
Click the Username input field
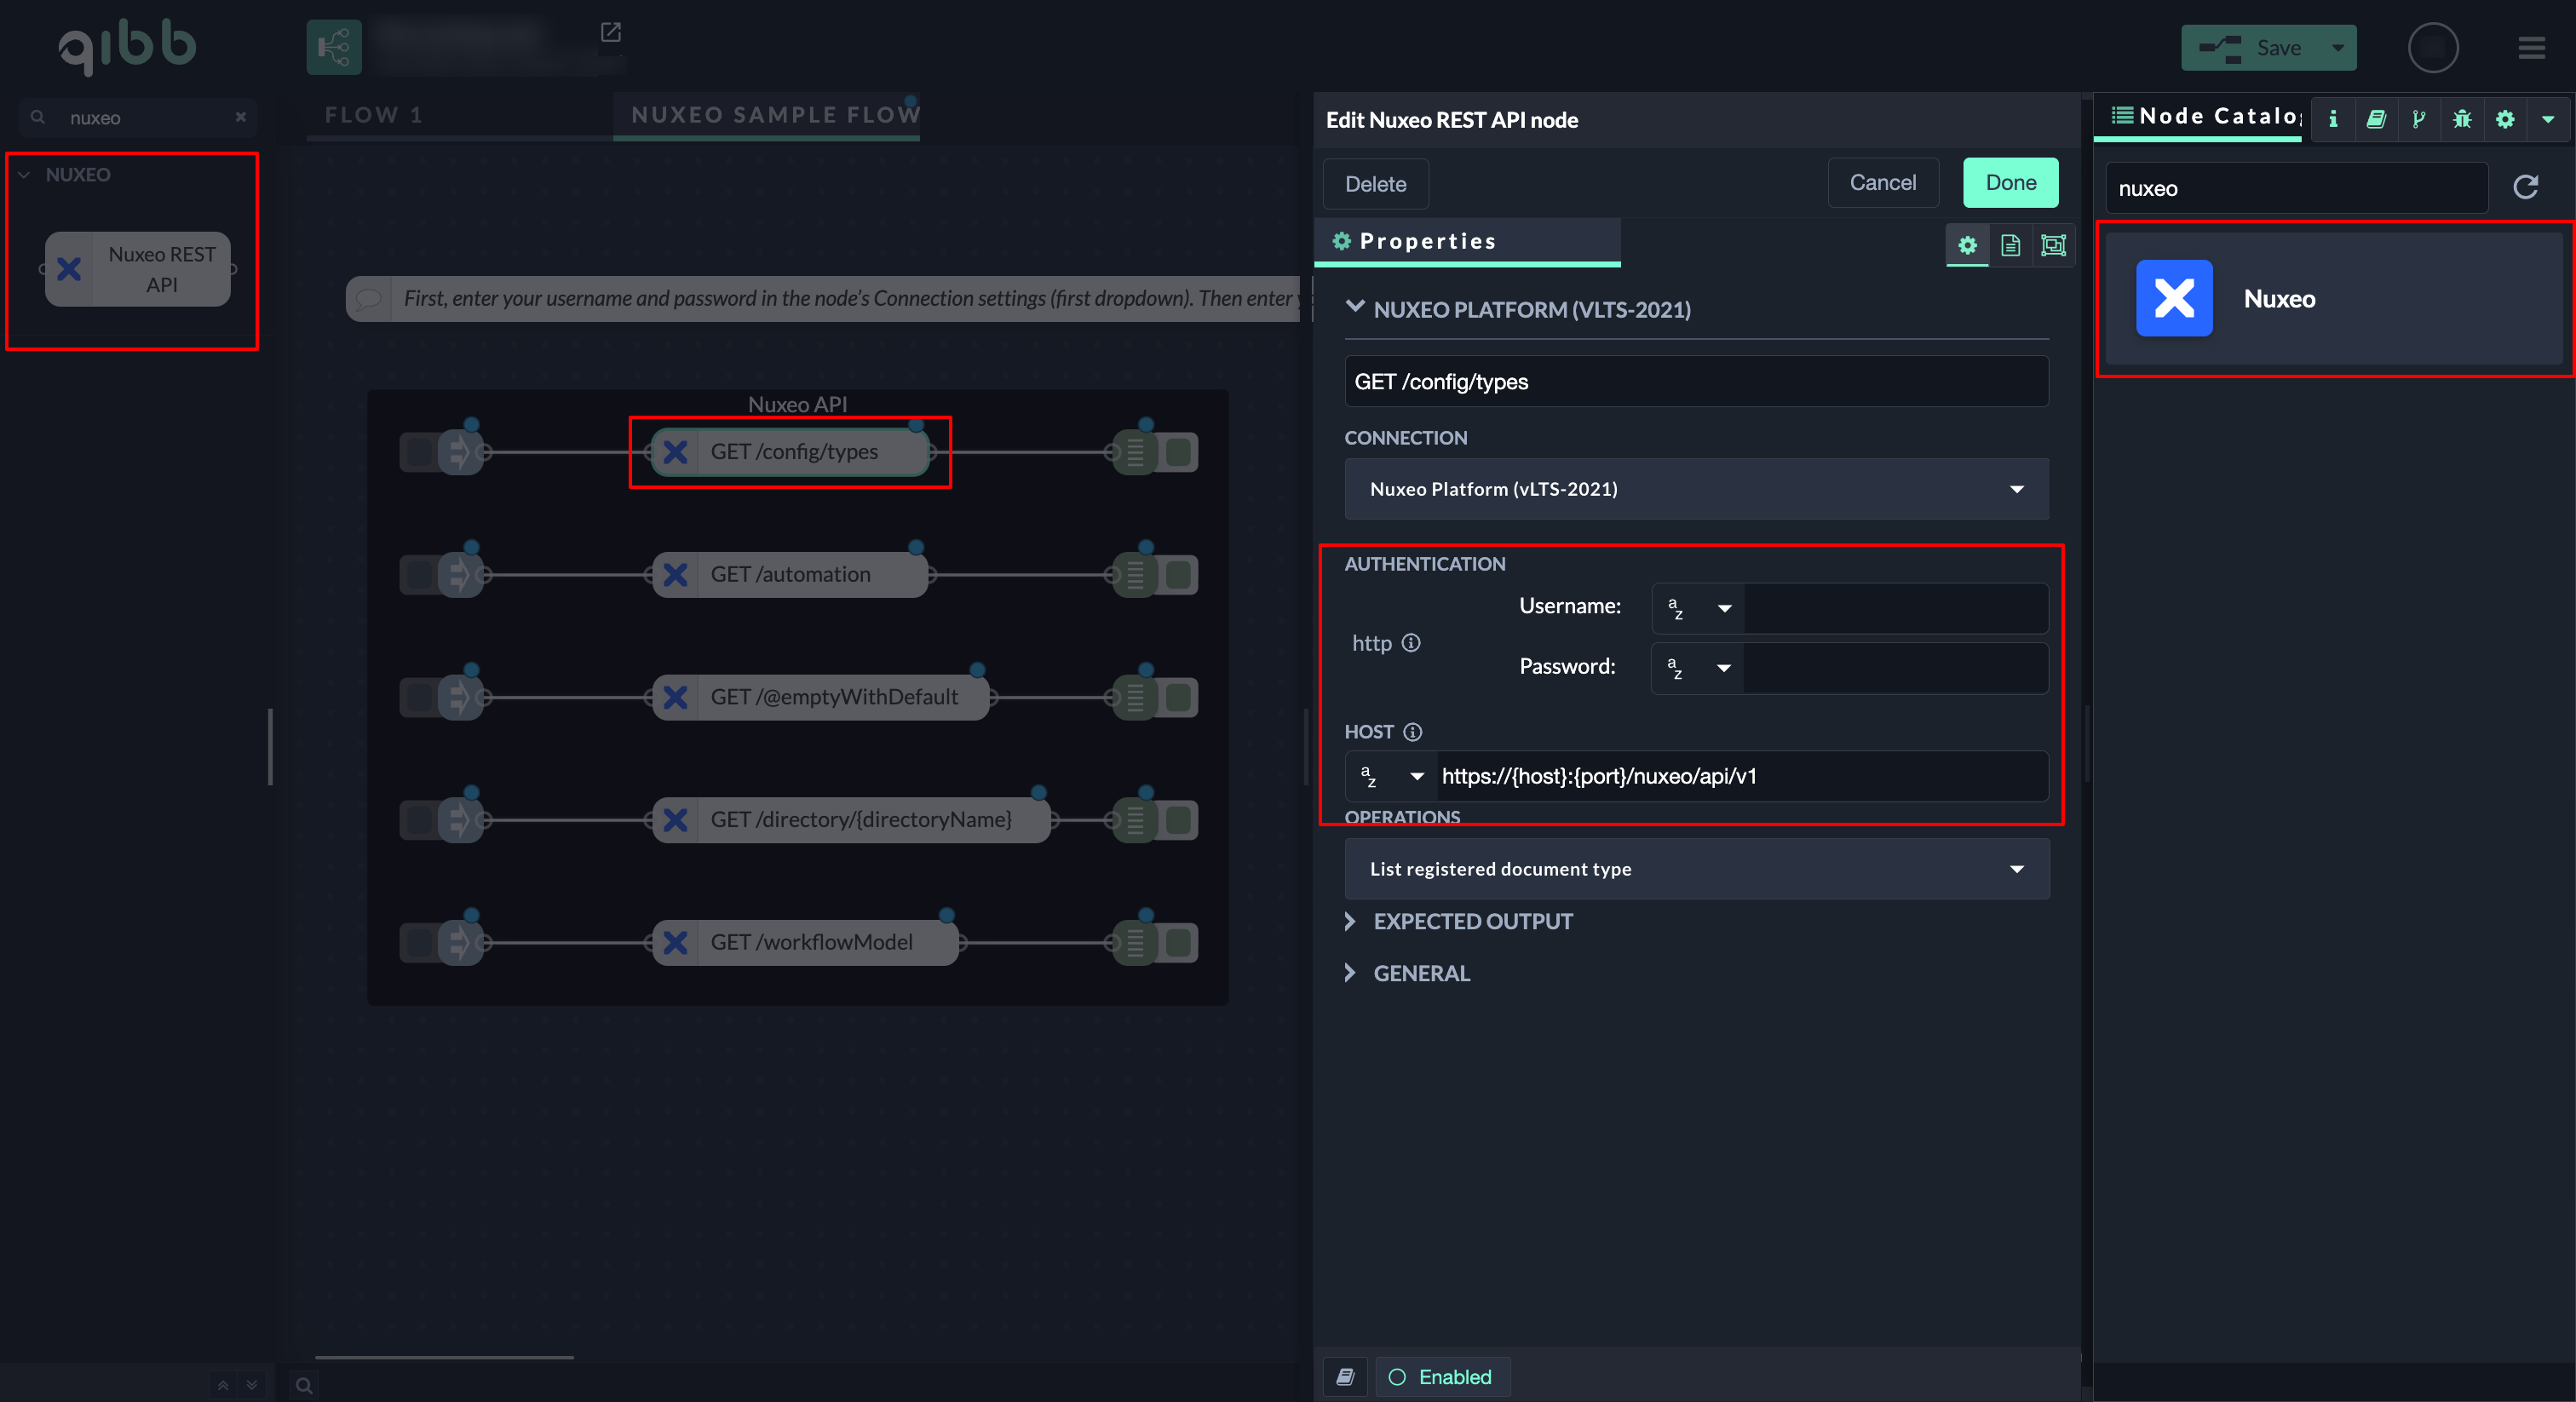coord(1894,608)
